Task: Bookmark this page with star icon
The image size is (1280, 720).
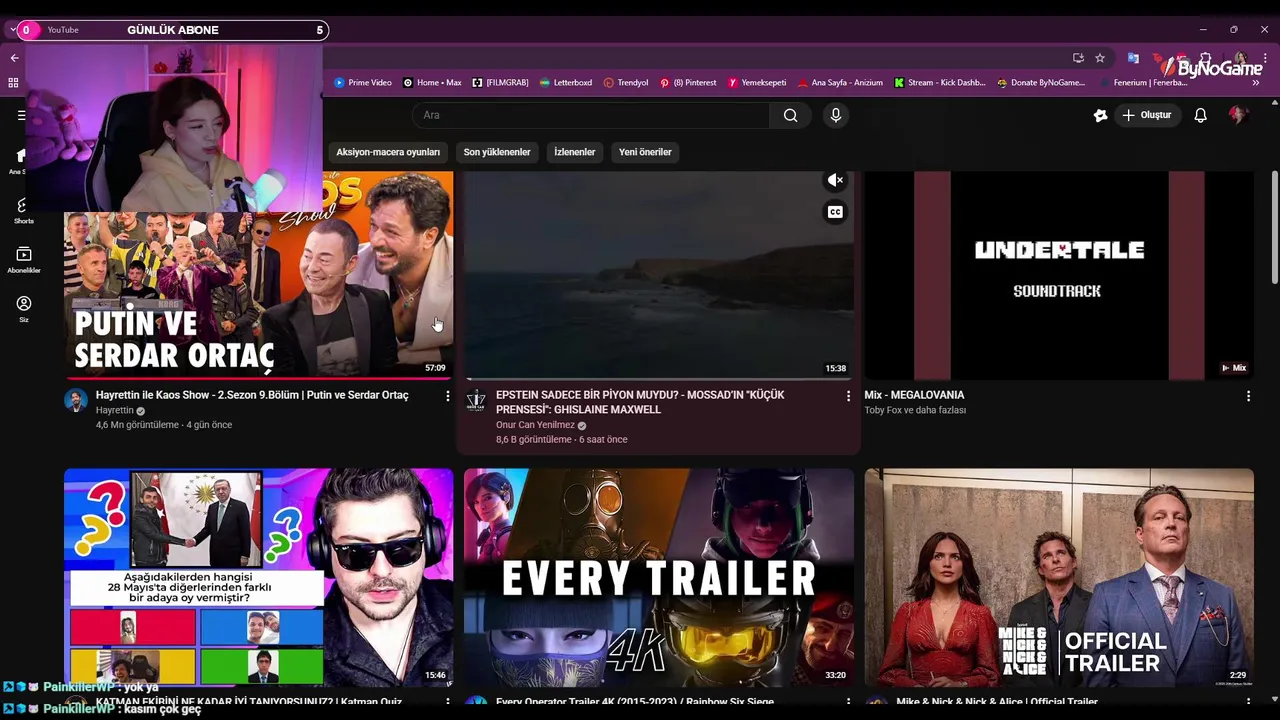Action: [1100, 58]
